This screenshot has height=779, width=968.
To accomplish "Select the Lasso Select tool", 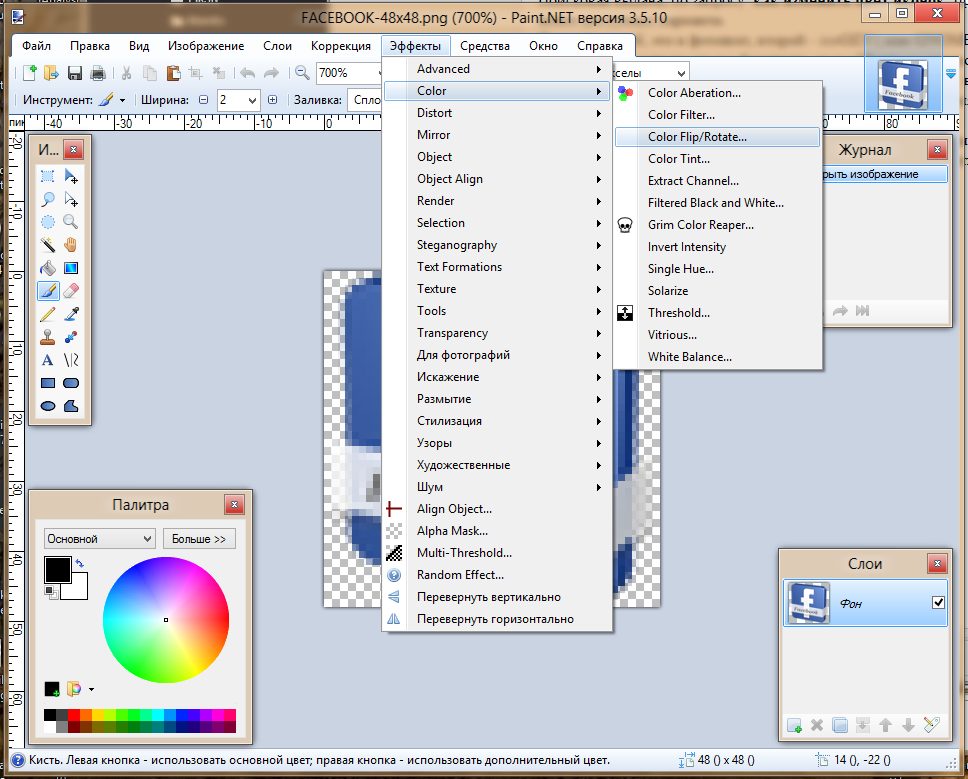I will click(48, 199).
